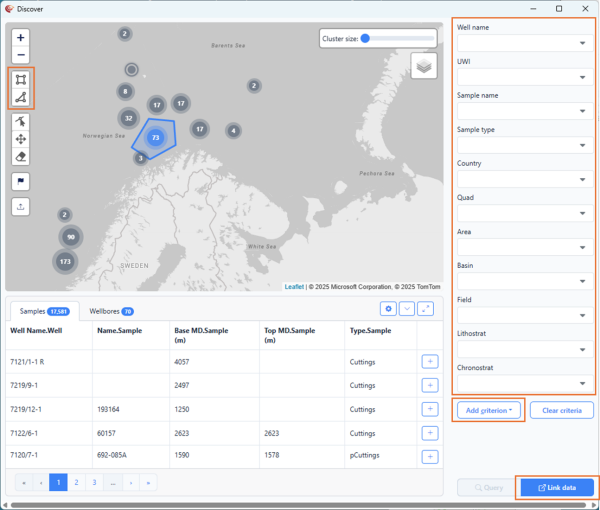The image size is (600, 510).
Task: Add sample 7121/1-1 R with plus button
Action: pos(429,361)
